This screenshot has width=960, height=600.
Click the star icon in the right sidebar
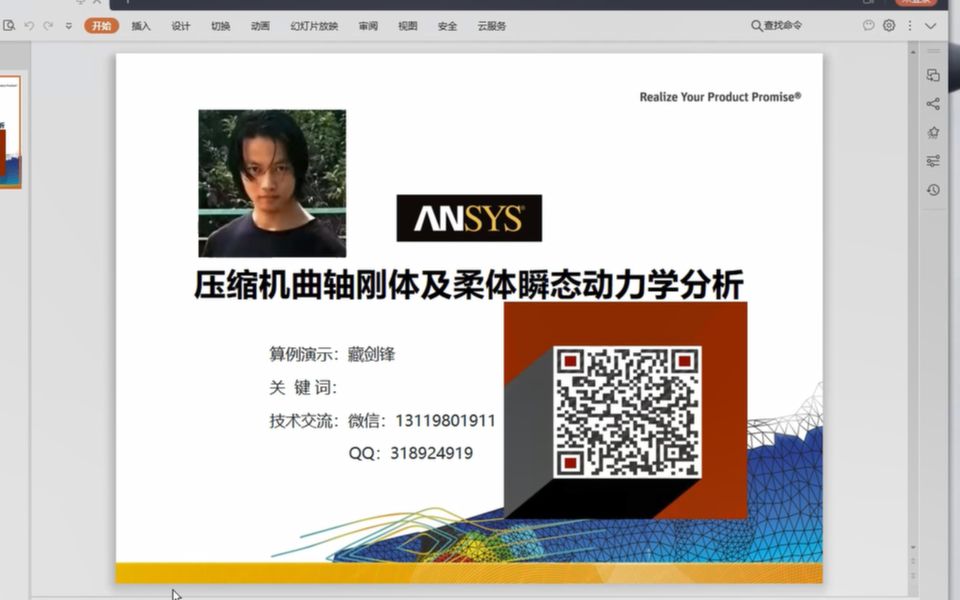[x=932, y=131]
